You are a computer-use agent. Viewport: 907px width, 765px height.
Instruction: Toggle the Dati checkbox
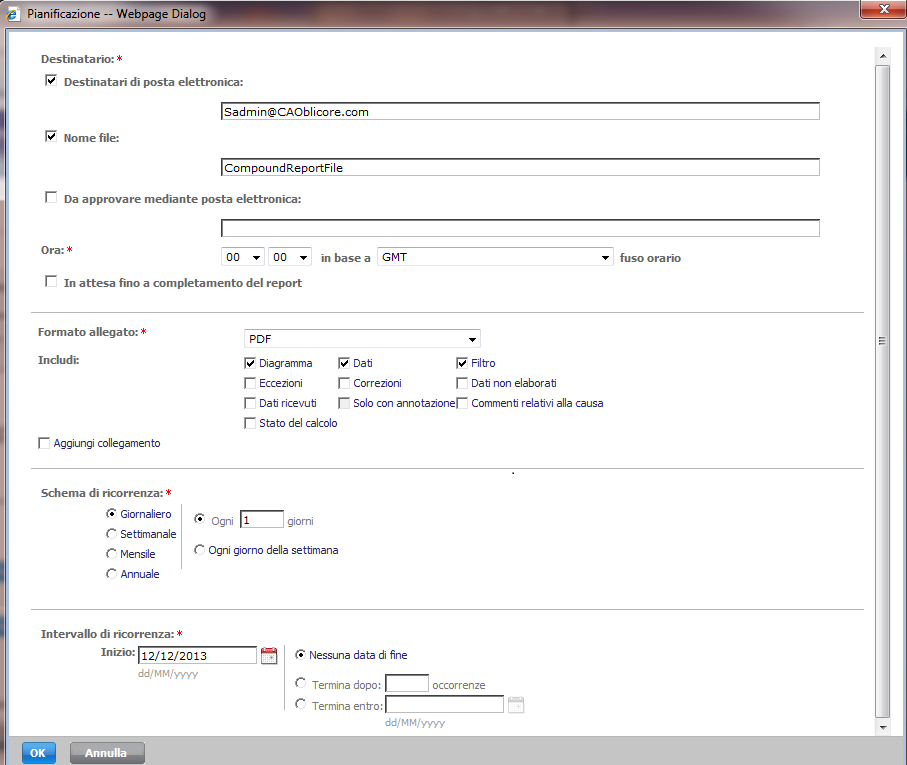pyautogui.click(x=344, y=363)
